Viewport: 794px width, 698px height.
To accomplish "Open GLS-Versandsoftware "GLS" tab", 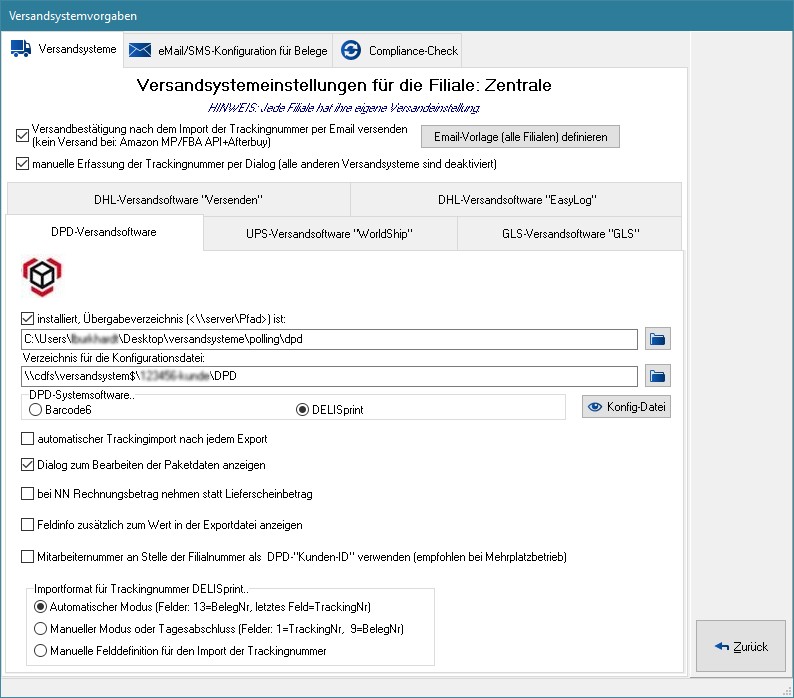I will click(570, 234).
